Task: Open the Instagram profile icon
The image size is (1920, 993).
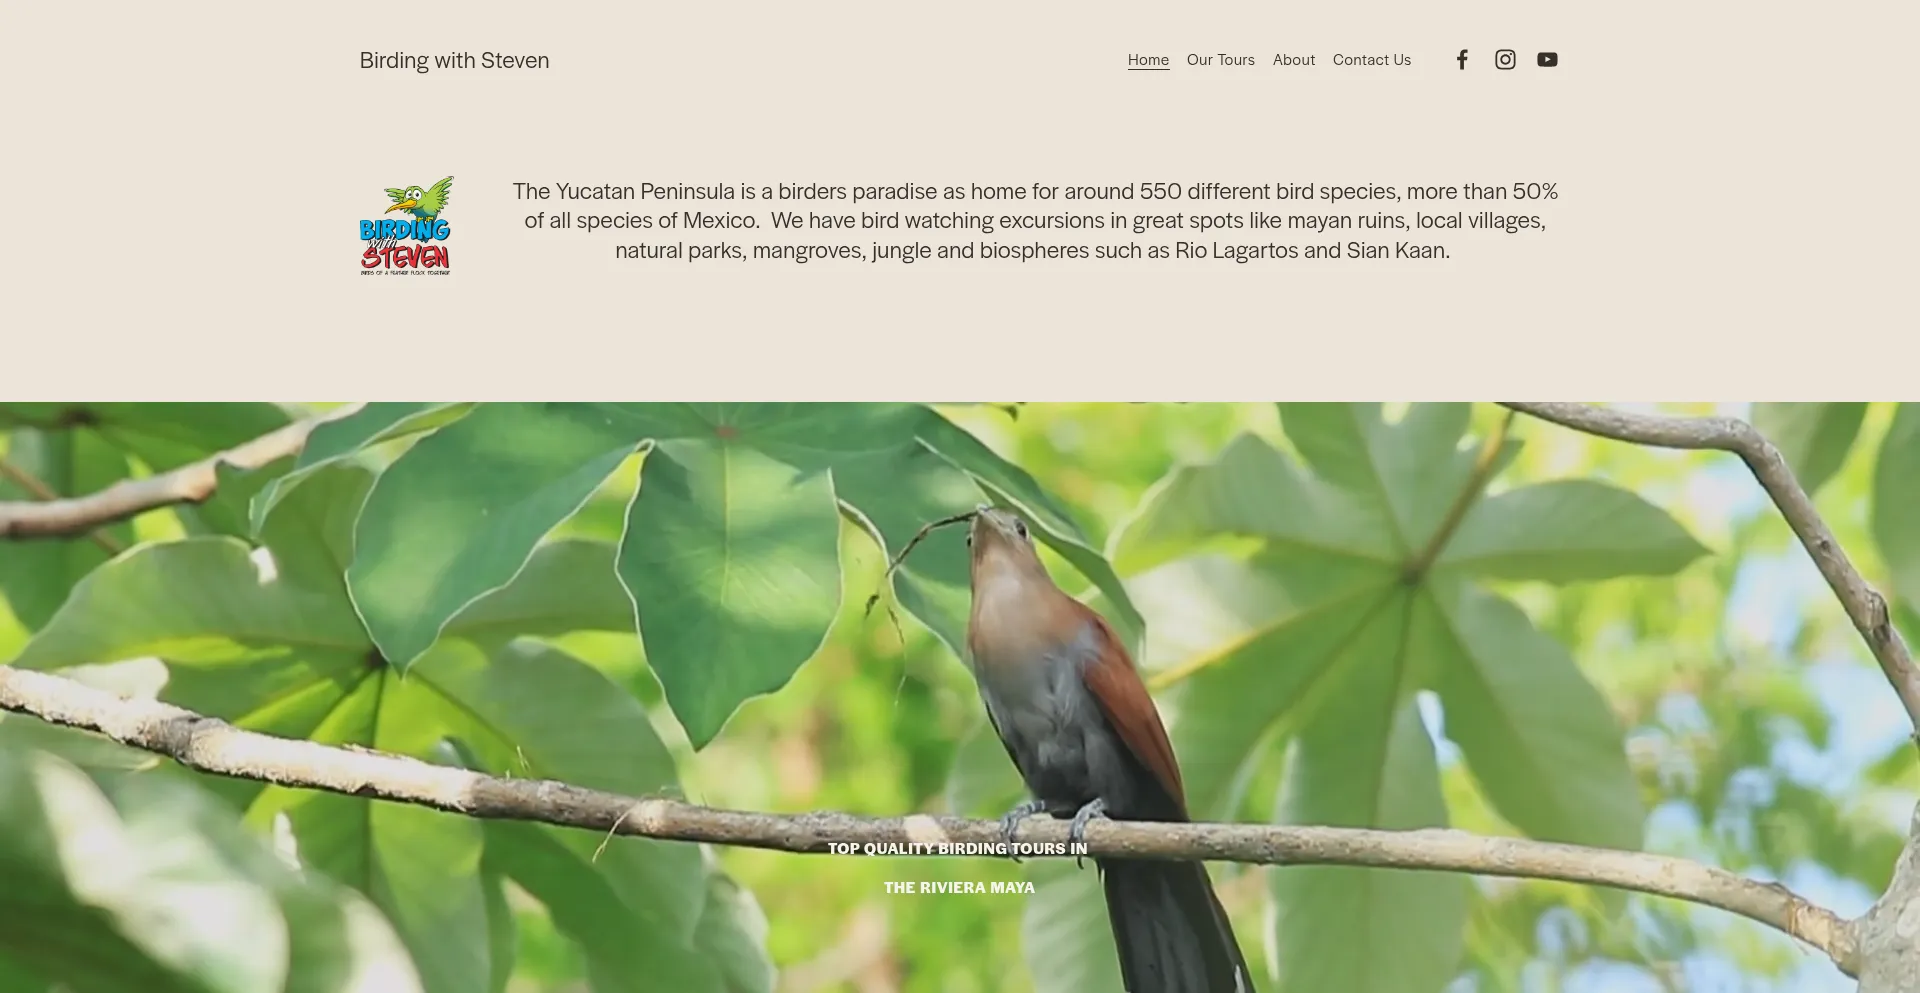Action: (1505, 60)
